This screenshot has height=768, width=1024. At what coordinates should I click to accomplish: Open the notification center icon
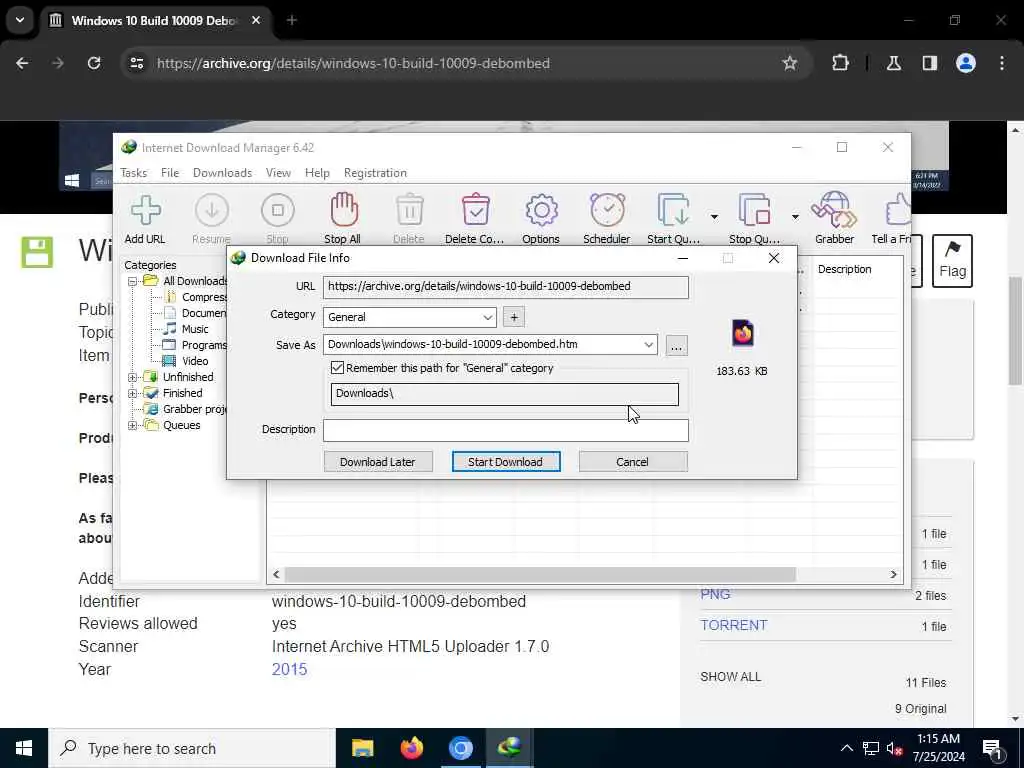point(993,749)
